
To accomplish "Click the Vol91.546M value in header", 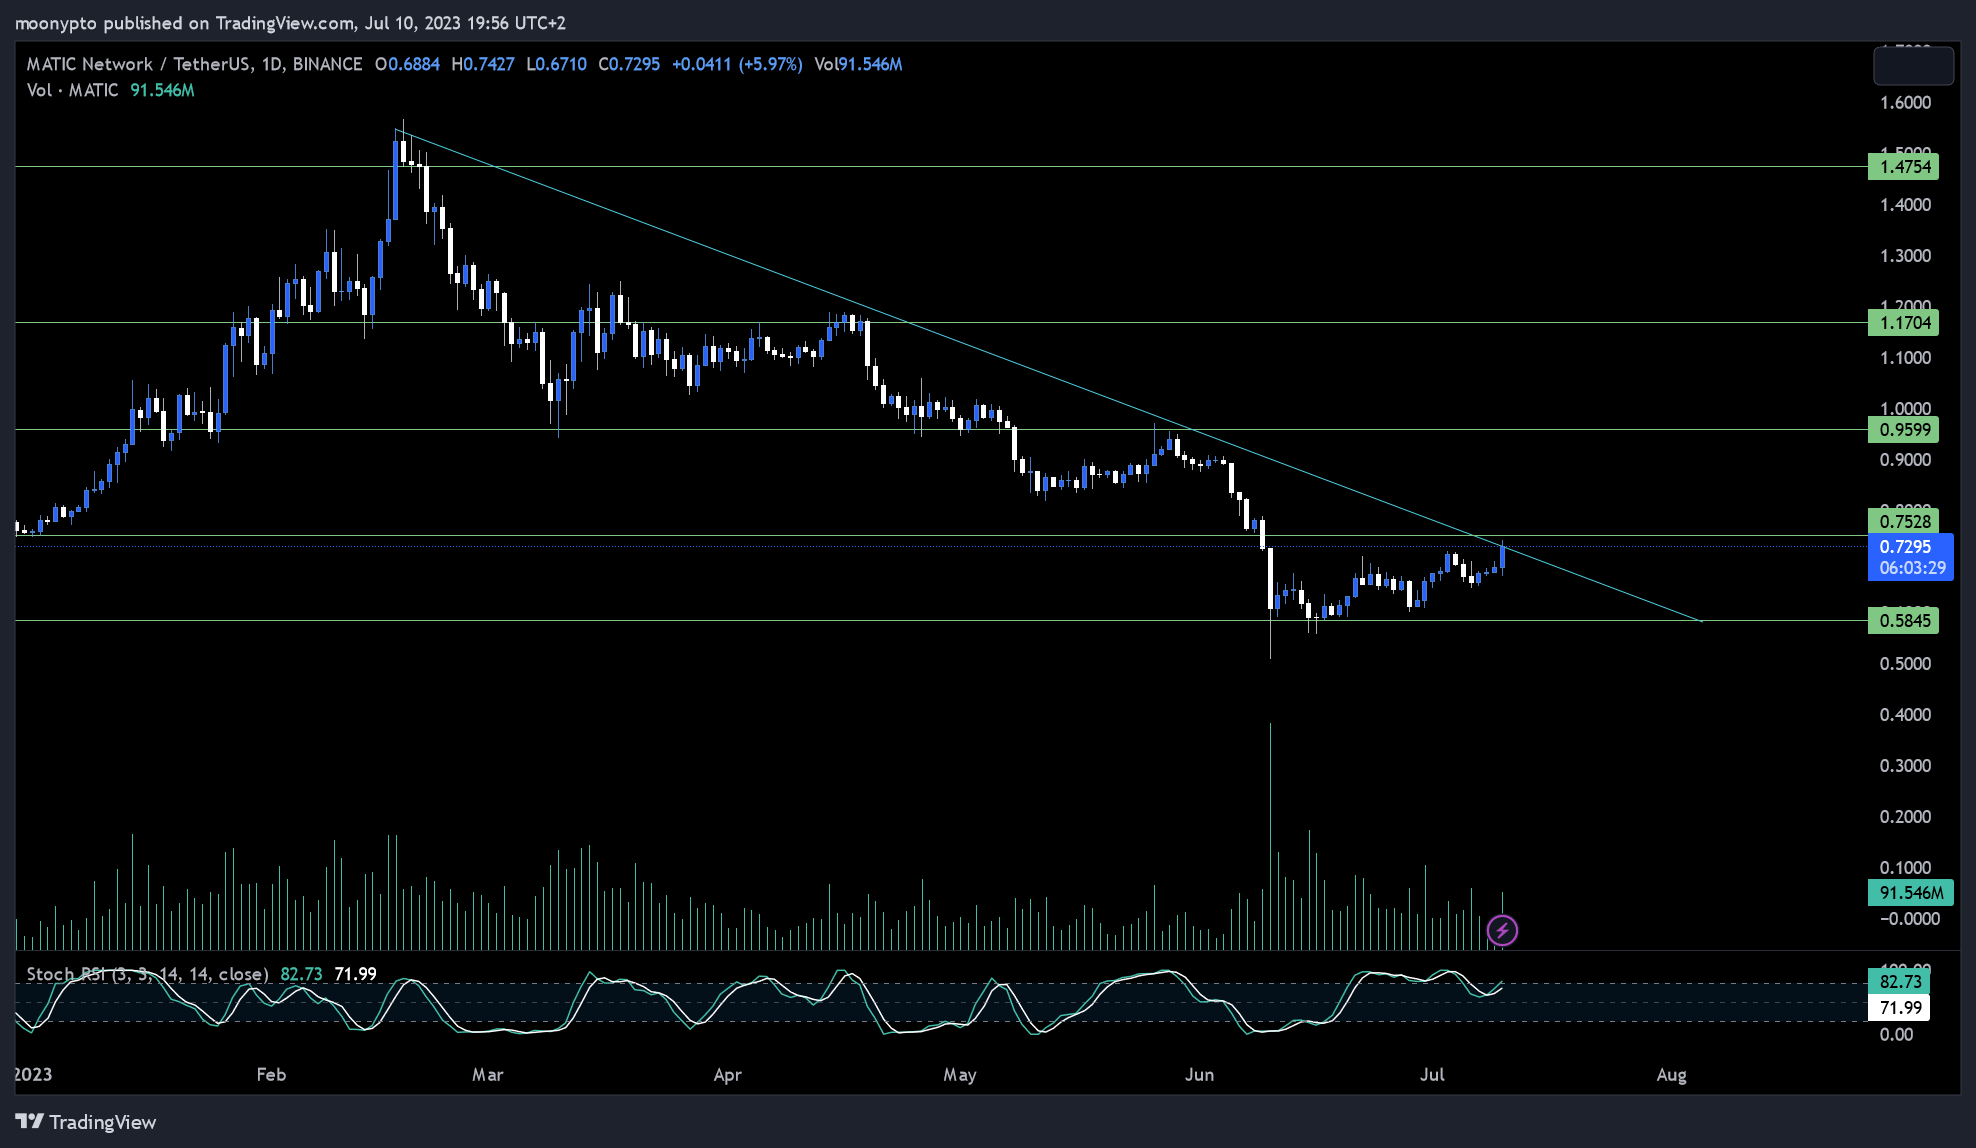I will pyautogui.click(x=858, y=64).
